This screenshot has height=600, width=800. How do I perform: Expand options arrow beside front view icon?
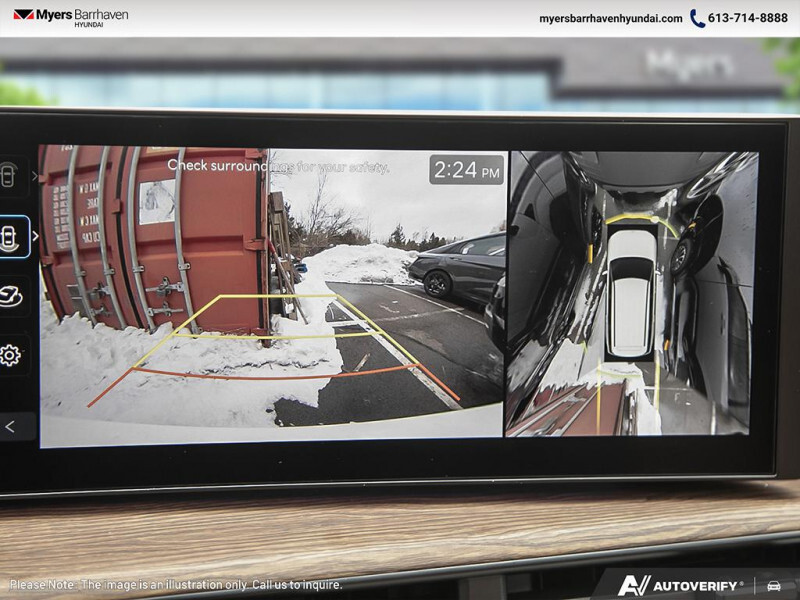coord(34,176)
